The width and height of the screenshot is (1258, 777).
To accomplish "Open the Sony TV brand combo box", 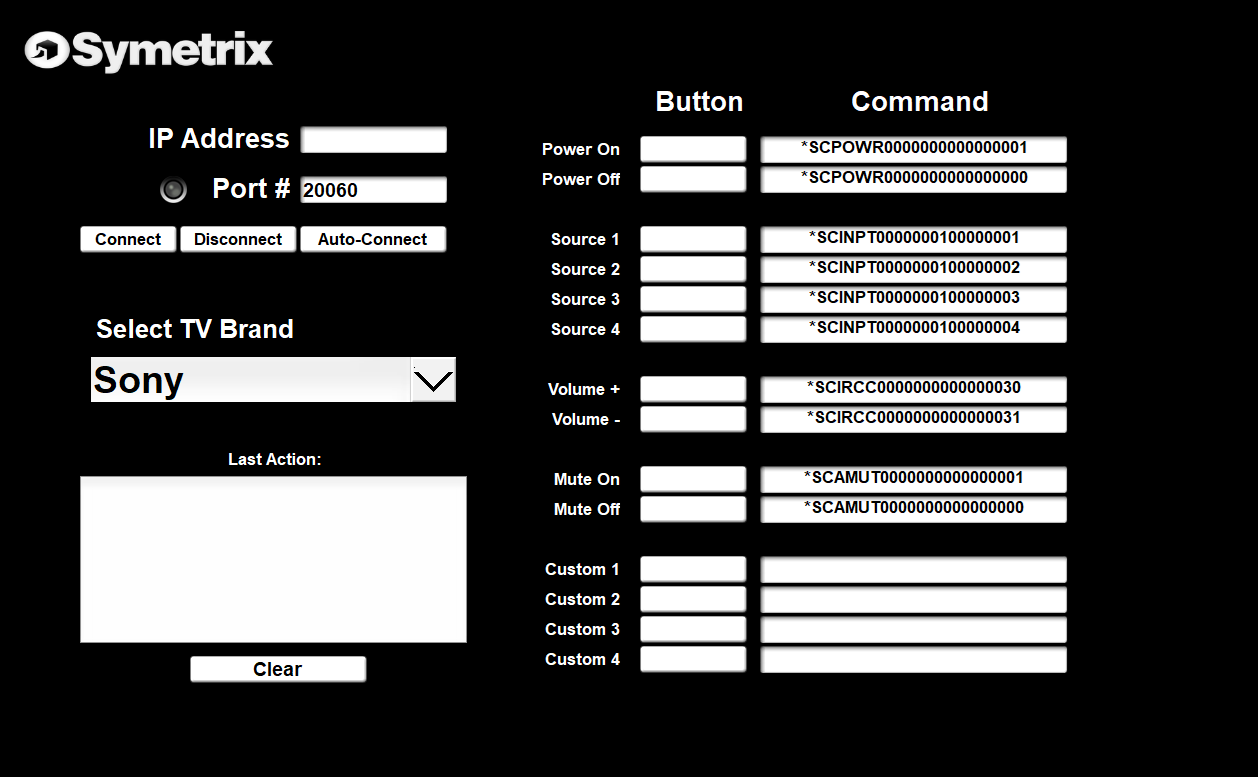I will pyautogui.click(x=250, y=380).
